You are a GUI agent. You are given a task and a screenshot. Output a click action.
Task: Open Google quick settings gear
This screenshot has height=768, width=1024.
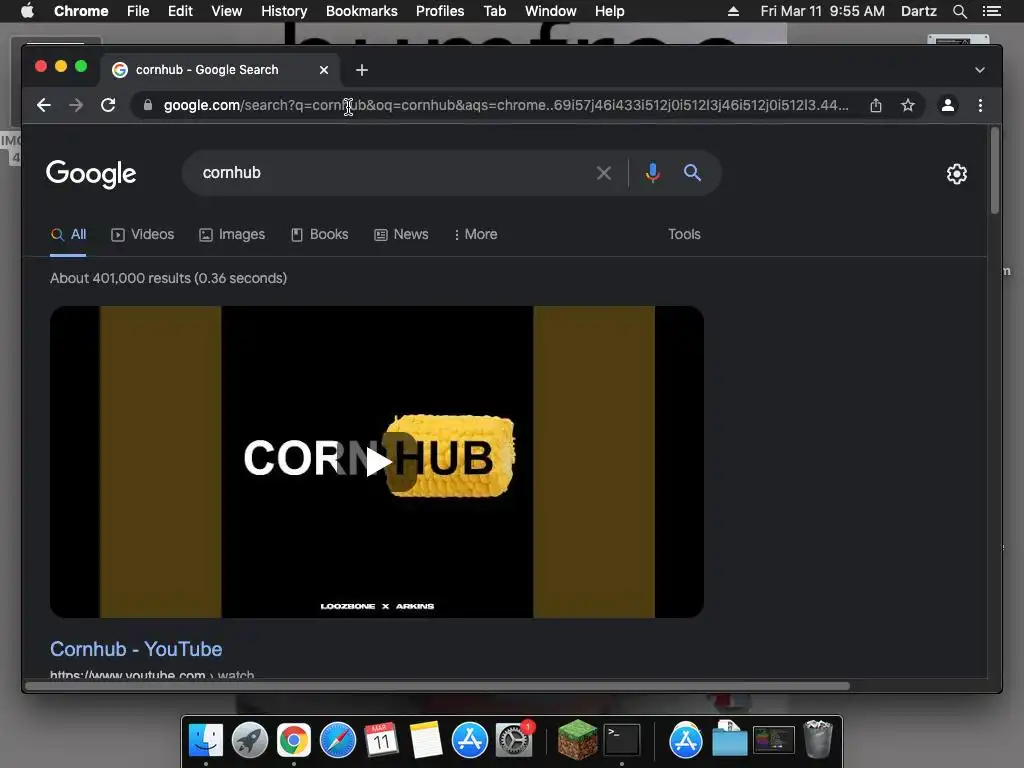pyautogui.click(x=957, y=174)
